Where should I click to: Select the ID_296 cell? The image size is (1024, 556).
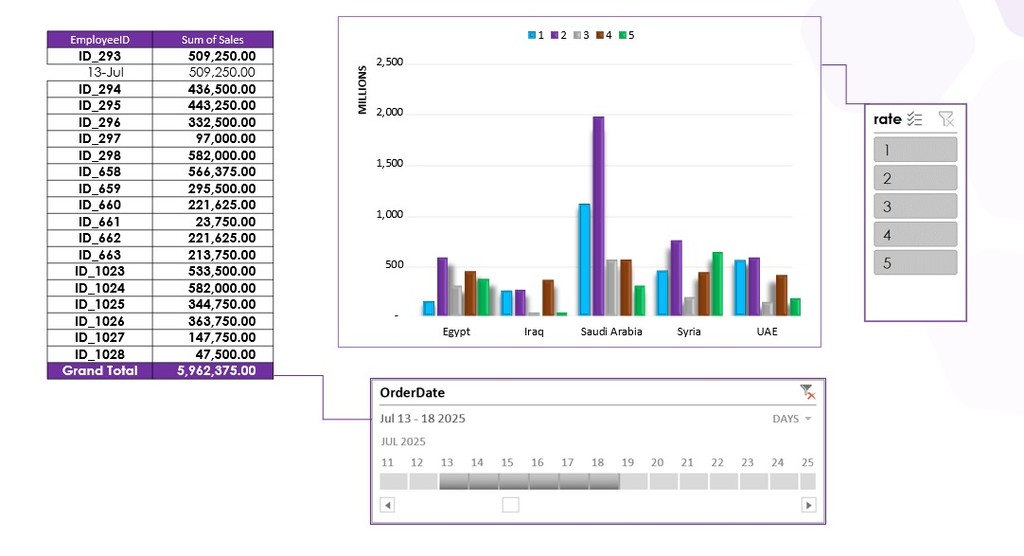coord(100,122)
